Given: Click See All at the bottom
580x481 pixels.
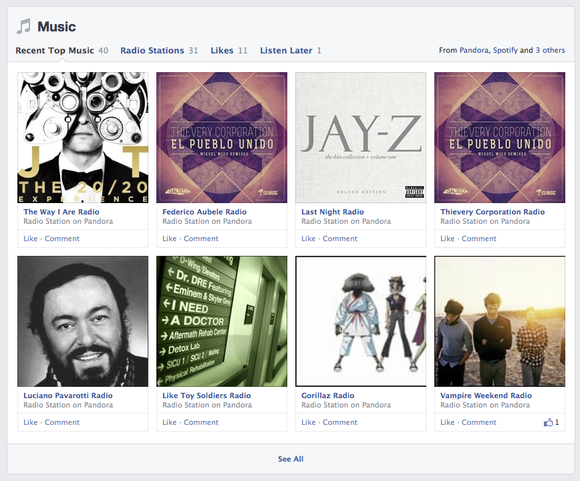Looking at the screenshot, I should click(x=291, y=459).
